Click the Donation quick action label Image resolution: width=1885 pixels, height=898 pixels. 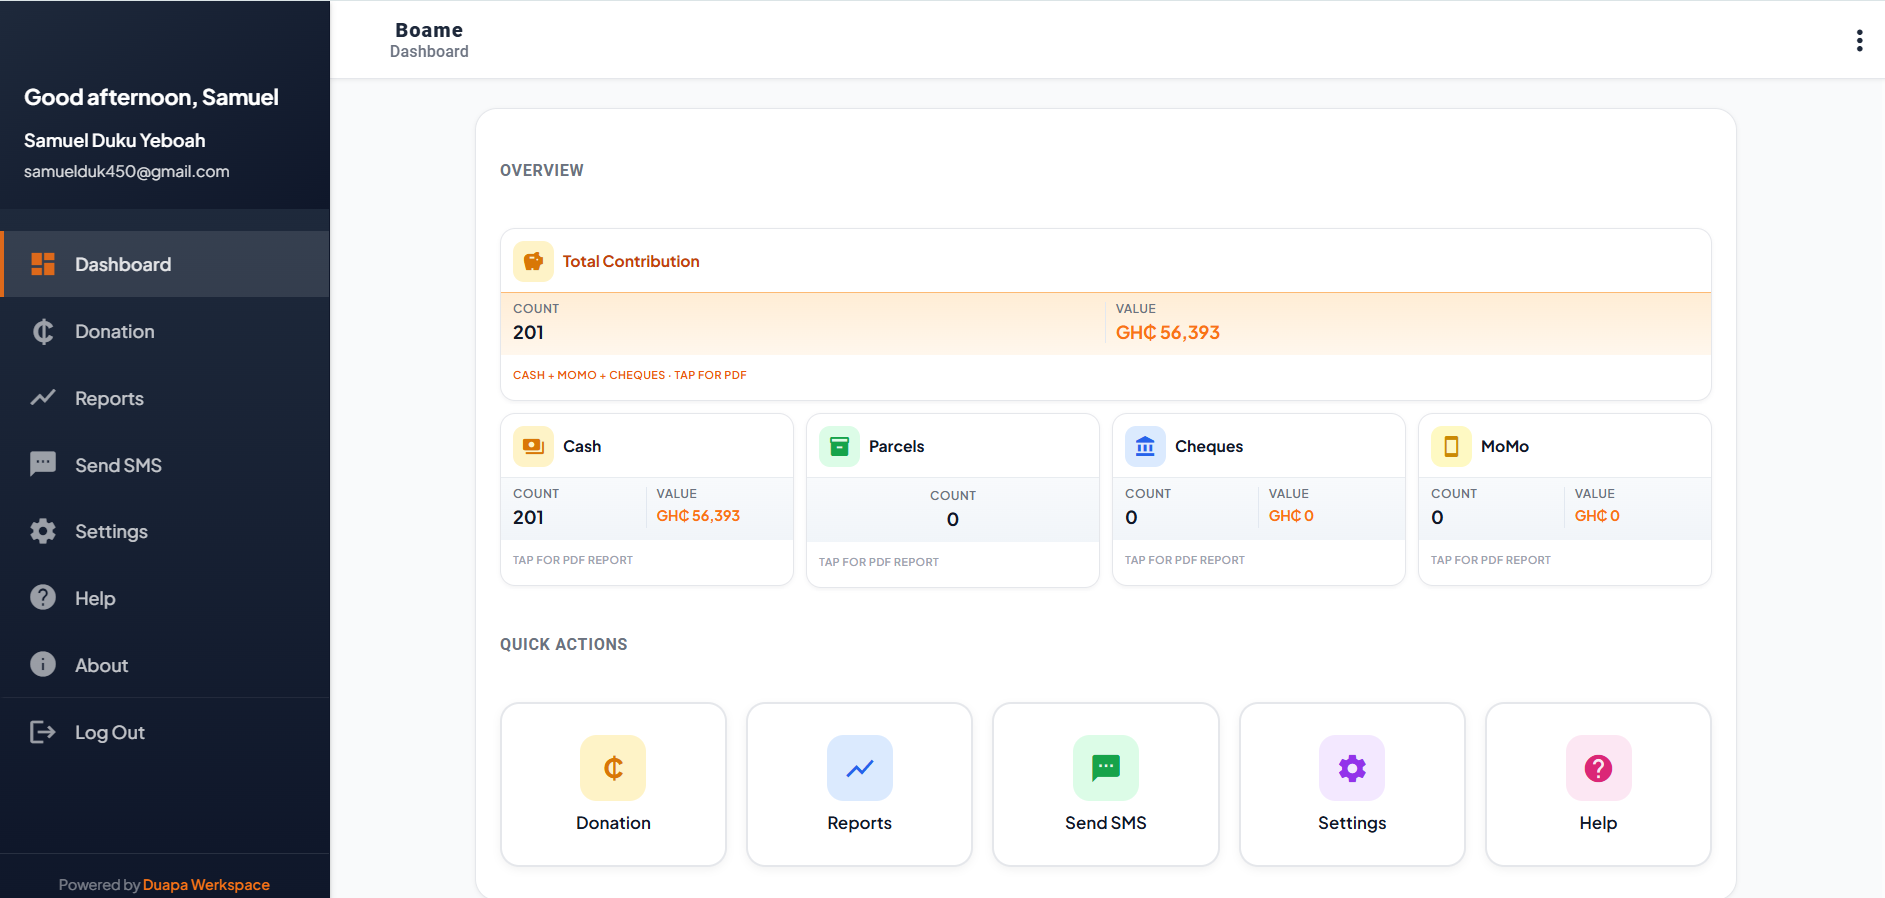(x=613, y=823)
